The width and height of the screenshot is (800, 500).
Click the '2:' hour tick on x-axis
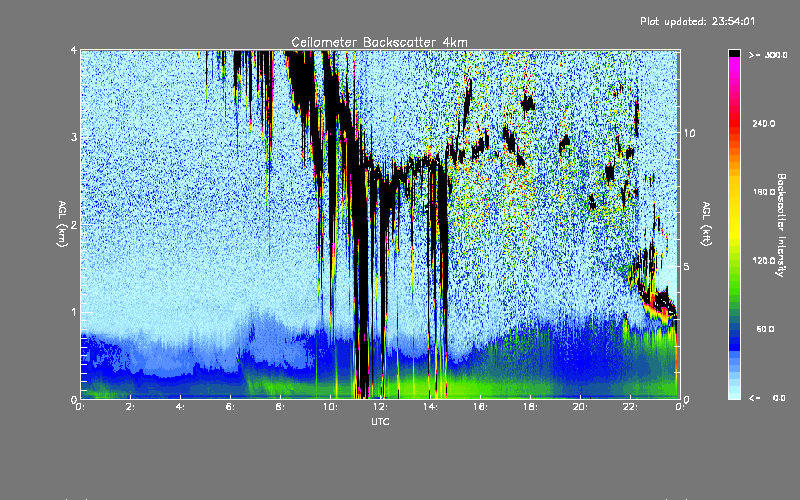pyautogui.click(x=131, y=407)
